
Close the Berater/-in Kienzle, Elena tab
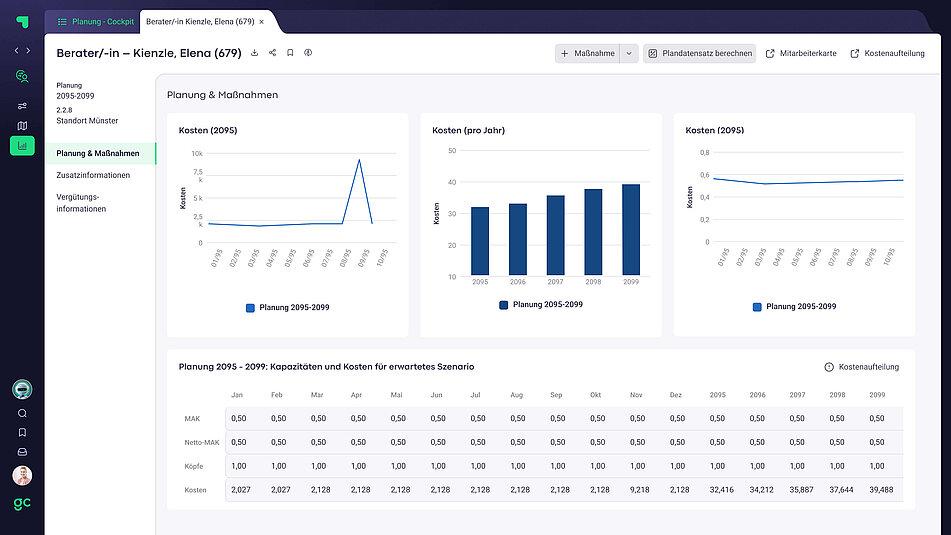(x=262, y=21)
